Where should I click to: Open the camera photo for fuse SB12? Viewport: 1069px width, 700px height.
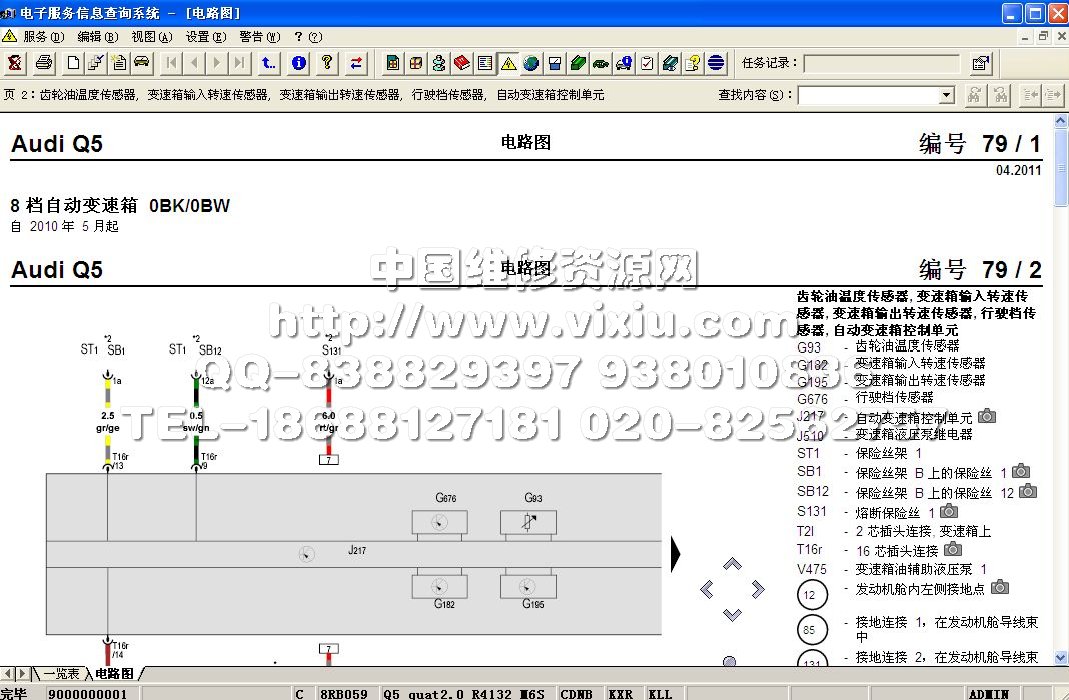(1028, 492)
